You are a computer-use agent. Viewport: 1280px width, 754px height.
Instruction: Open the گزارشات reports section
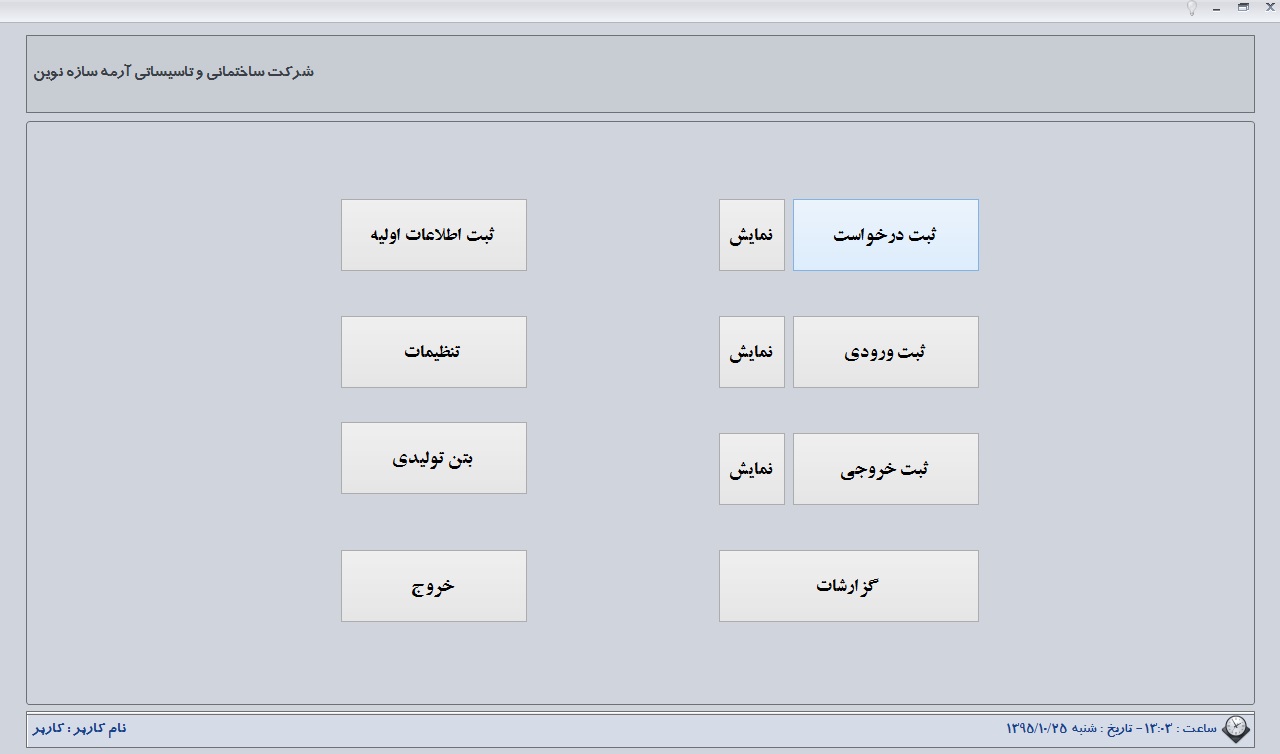click(x=849, y=586)
